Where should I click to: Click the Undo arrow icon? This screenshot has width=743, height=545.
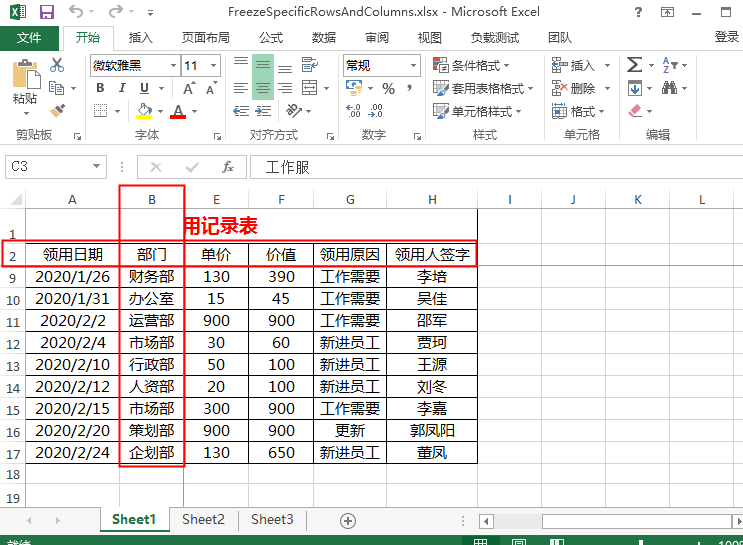tap(76, 11)
